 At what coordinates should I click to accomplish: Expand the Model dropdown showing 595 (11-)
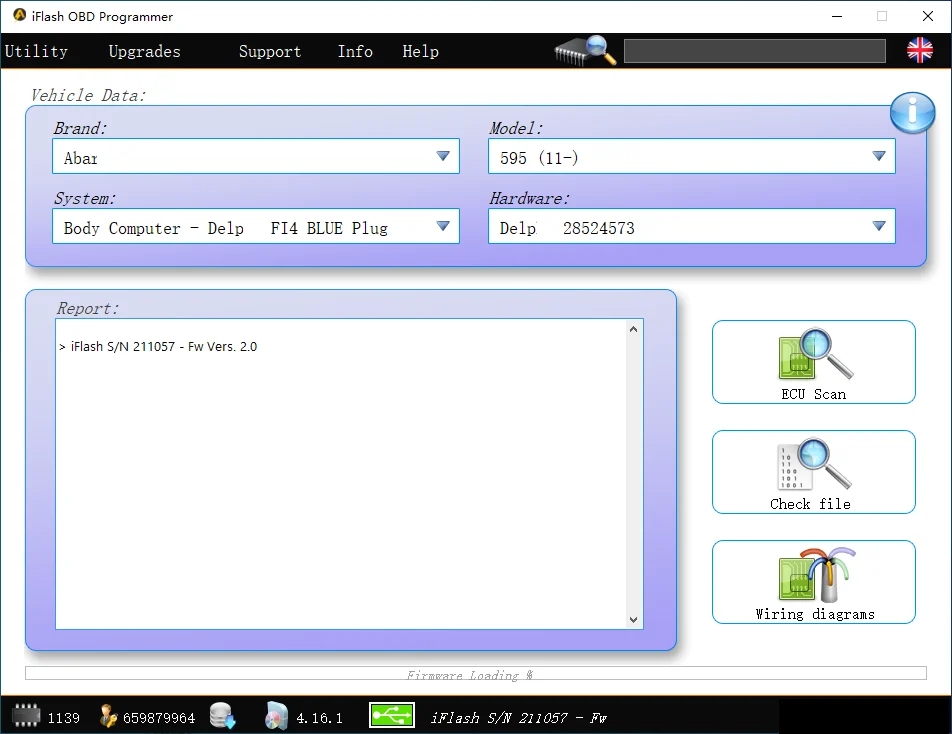[x=692, y=157]
